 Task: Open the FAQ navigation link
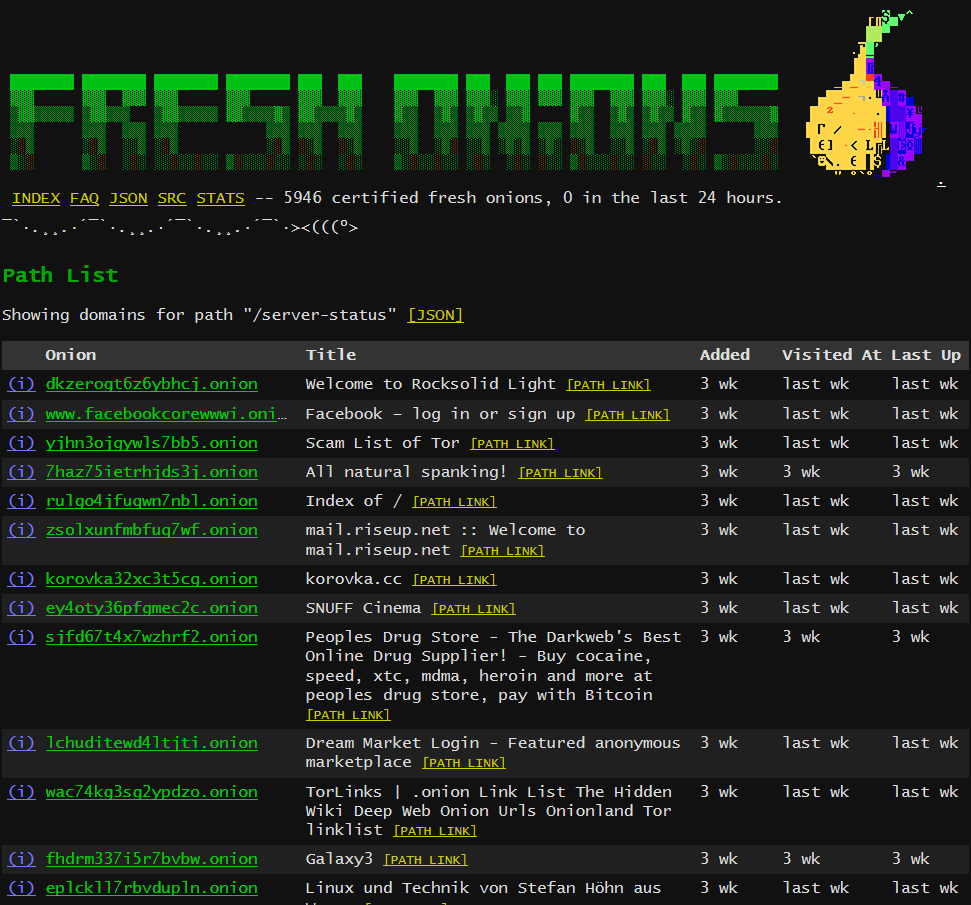[x=84, y=198]
